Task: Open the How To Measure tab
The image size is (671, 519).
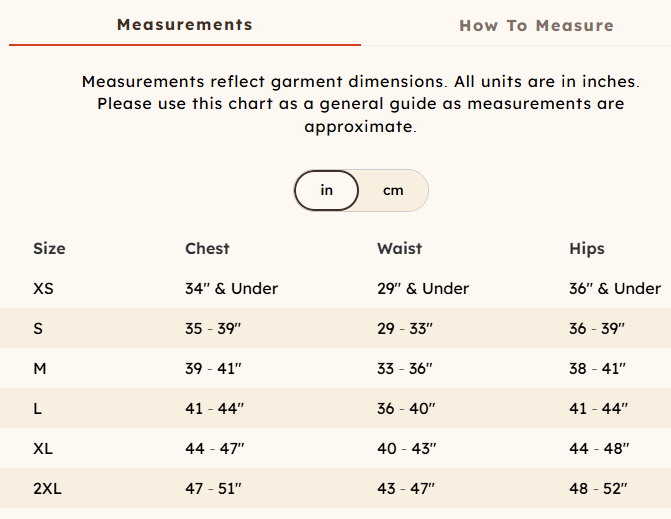Action: [x=536, y=26]
